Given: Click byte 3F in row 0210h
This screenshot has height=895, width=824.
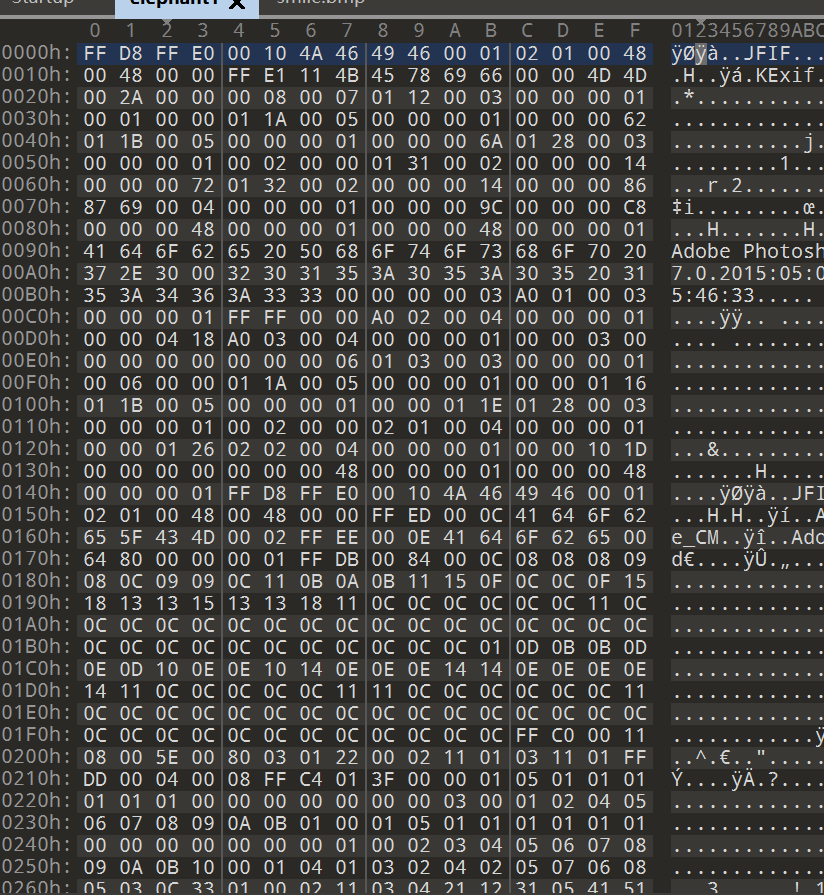Looking at the screenshot, I should point(382,779).
